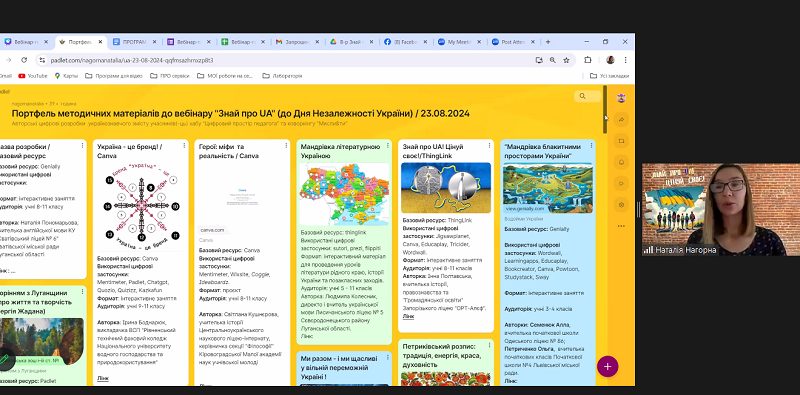Open the settings gear in Padlet sidebar

click(621, 205)
